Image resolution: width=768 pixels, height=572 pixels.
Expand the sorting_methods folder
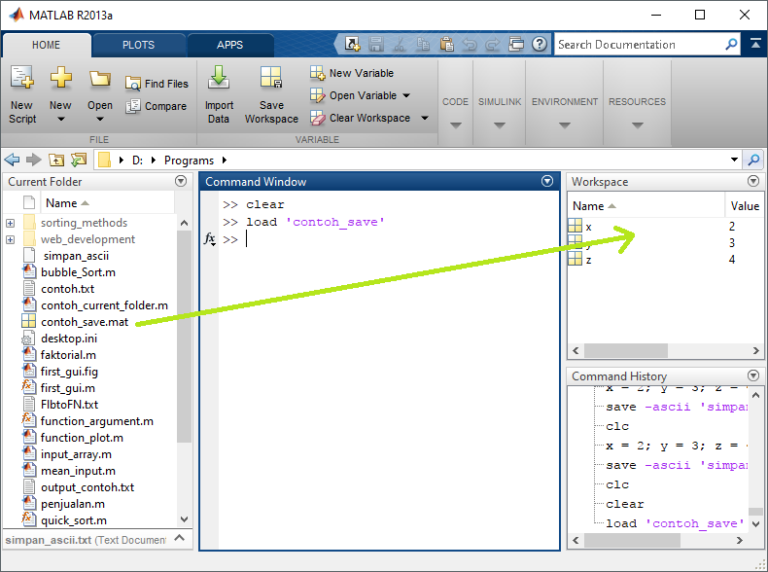[x=10, y=223]
